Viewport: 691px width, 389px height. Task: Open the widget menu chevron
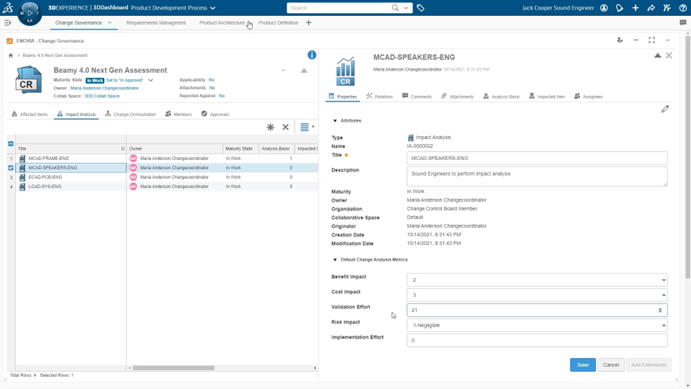pos(668,40)
